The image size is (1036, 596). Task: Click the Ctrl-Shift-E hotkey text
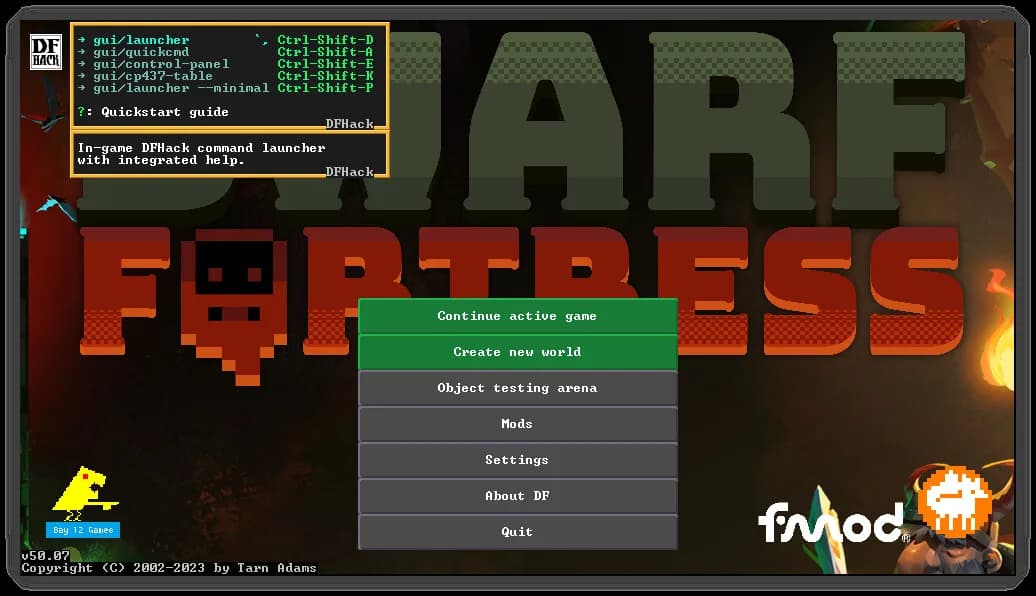(x=325, y=64)
